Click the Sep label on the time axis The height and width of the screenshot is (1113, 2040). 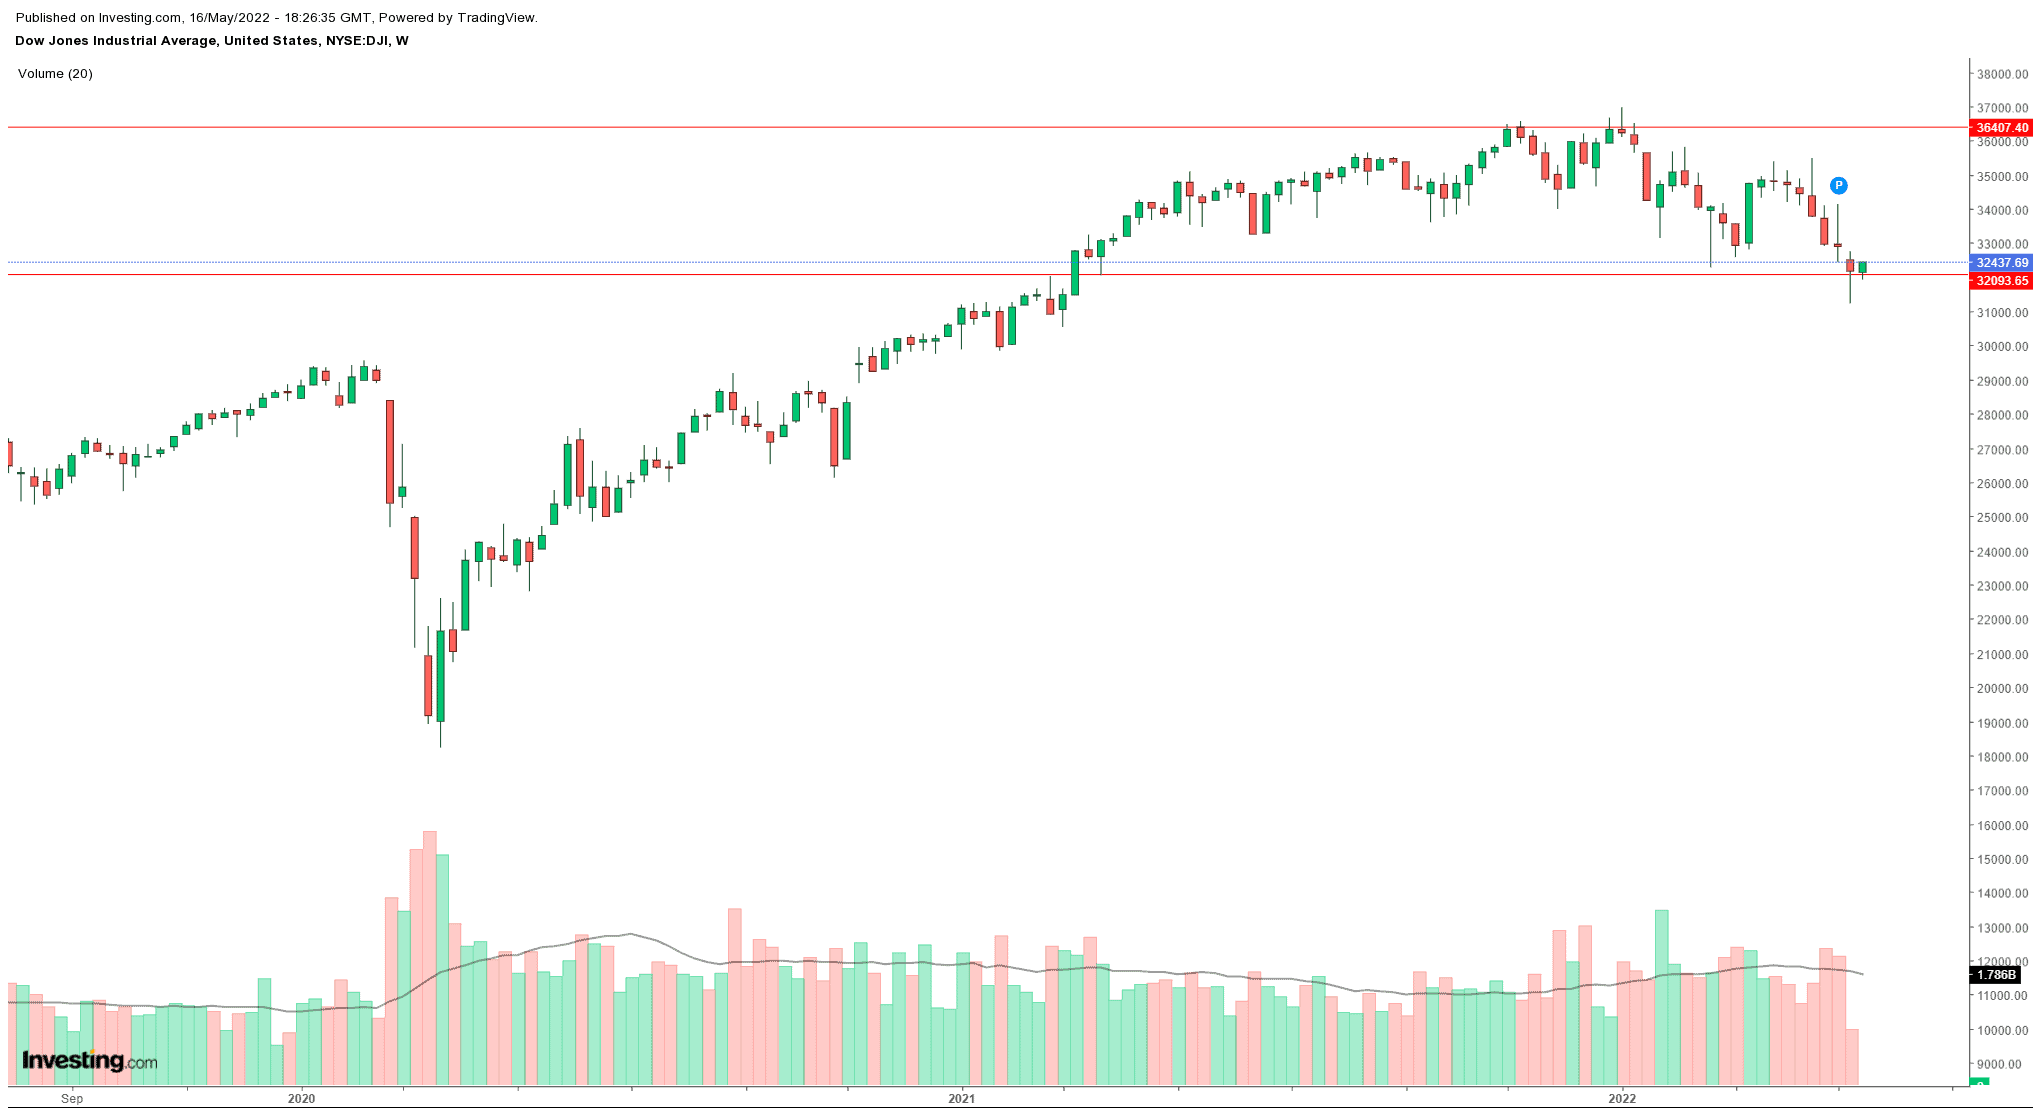(72, 1098)
